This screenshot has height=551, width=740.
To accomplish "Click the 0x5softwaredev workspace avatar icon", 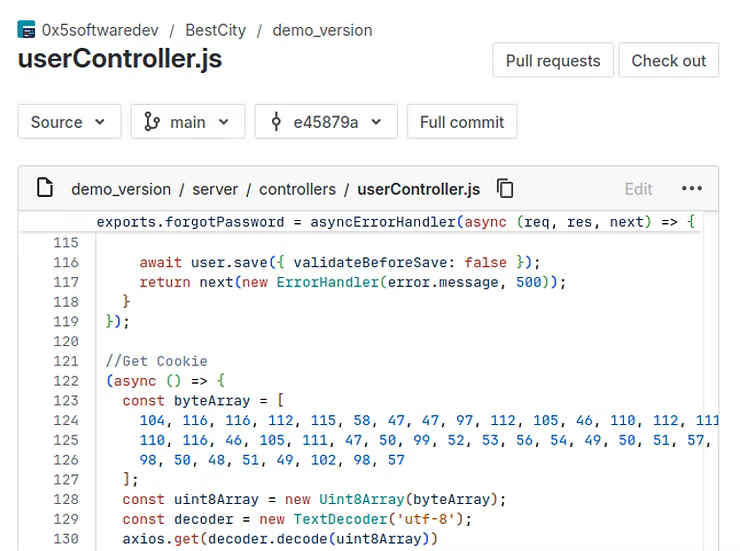I will 26,30.
